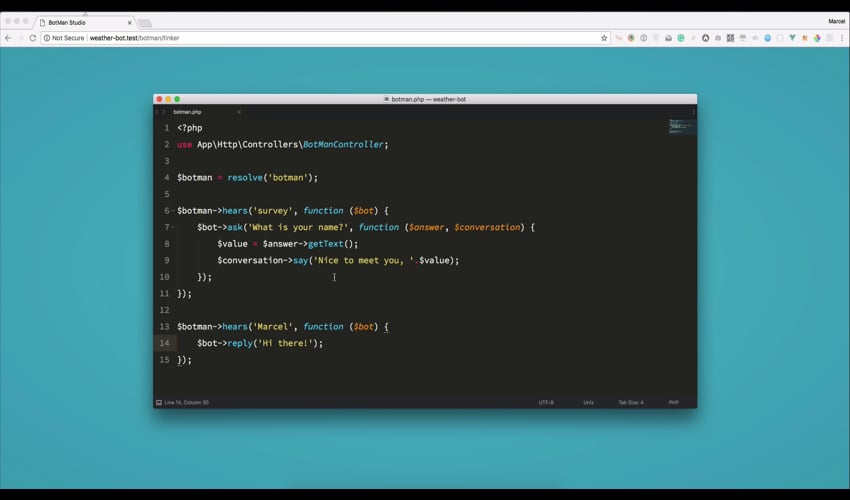Click the circled-i info extension icon

point(643,38)
